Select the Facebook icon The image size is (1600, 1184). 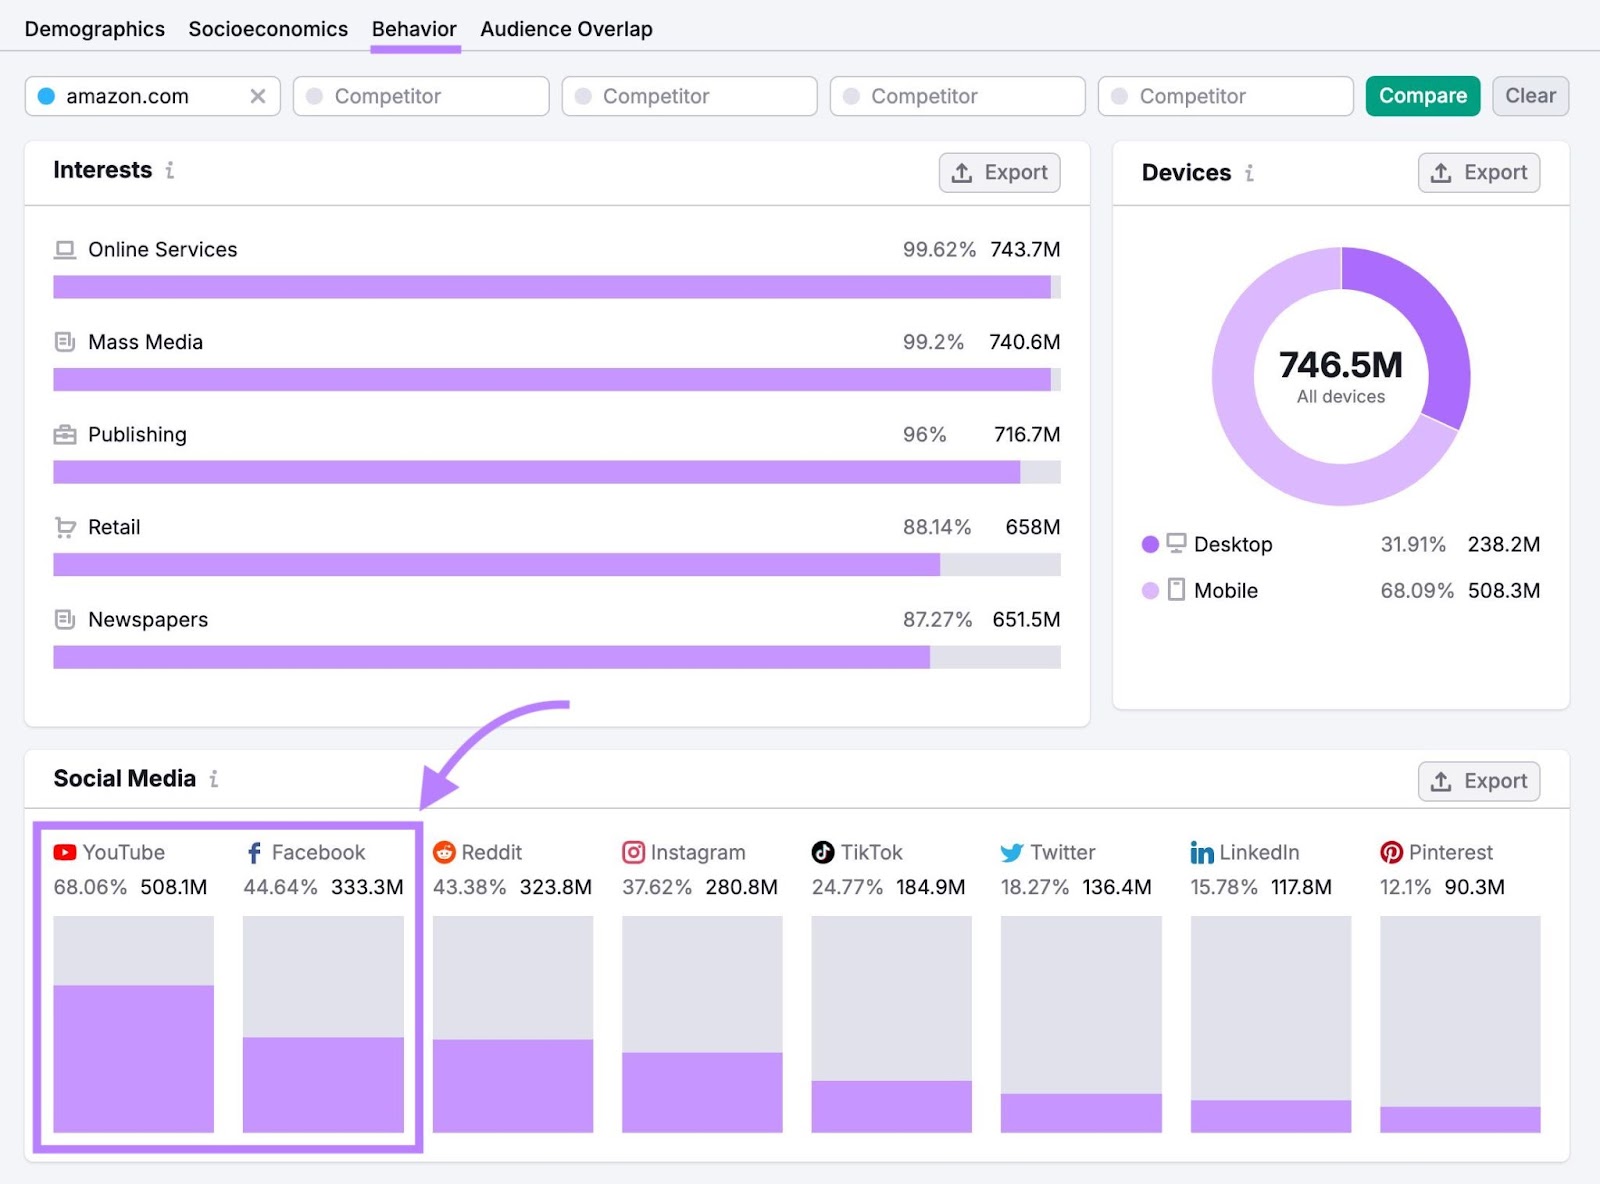tap(252, 852)
